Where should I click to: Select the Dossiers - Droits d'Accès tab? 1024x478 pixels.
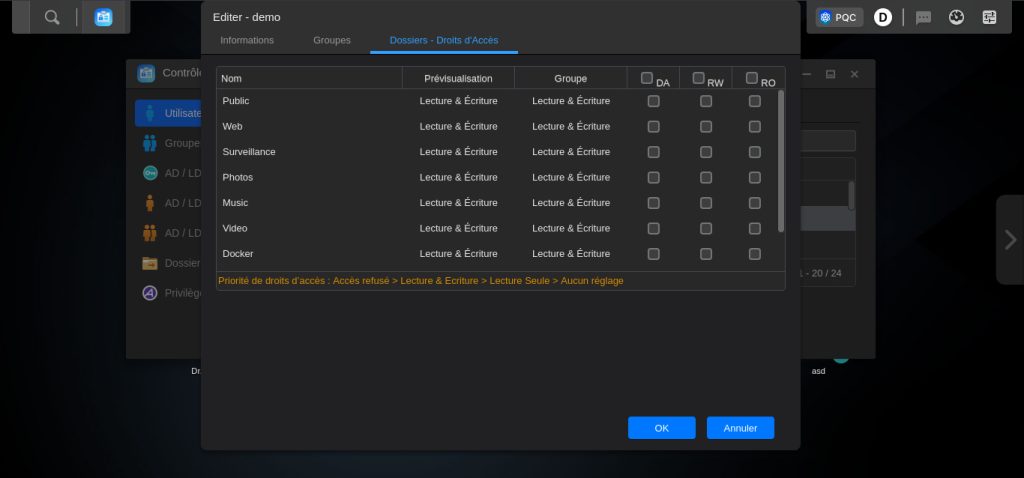444,40
